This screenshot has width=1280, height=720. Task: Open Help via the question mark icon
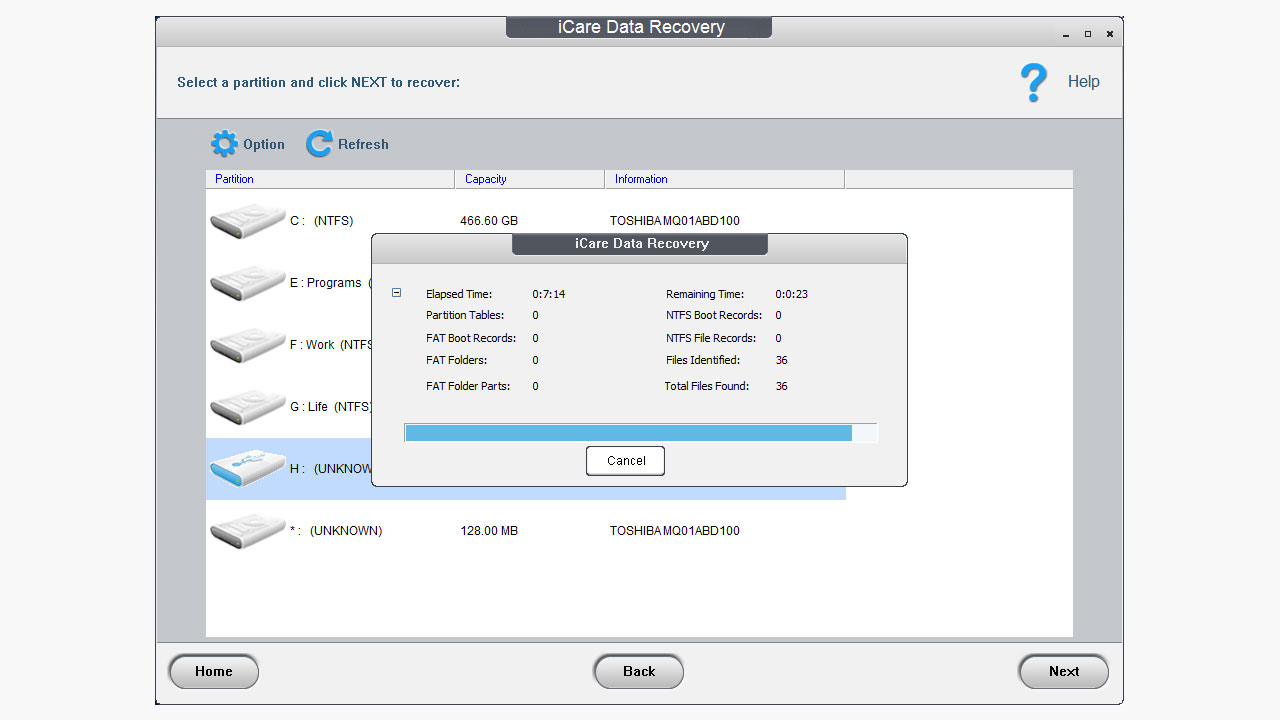[1033, 82]
